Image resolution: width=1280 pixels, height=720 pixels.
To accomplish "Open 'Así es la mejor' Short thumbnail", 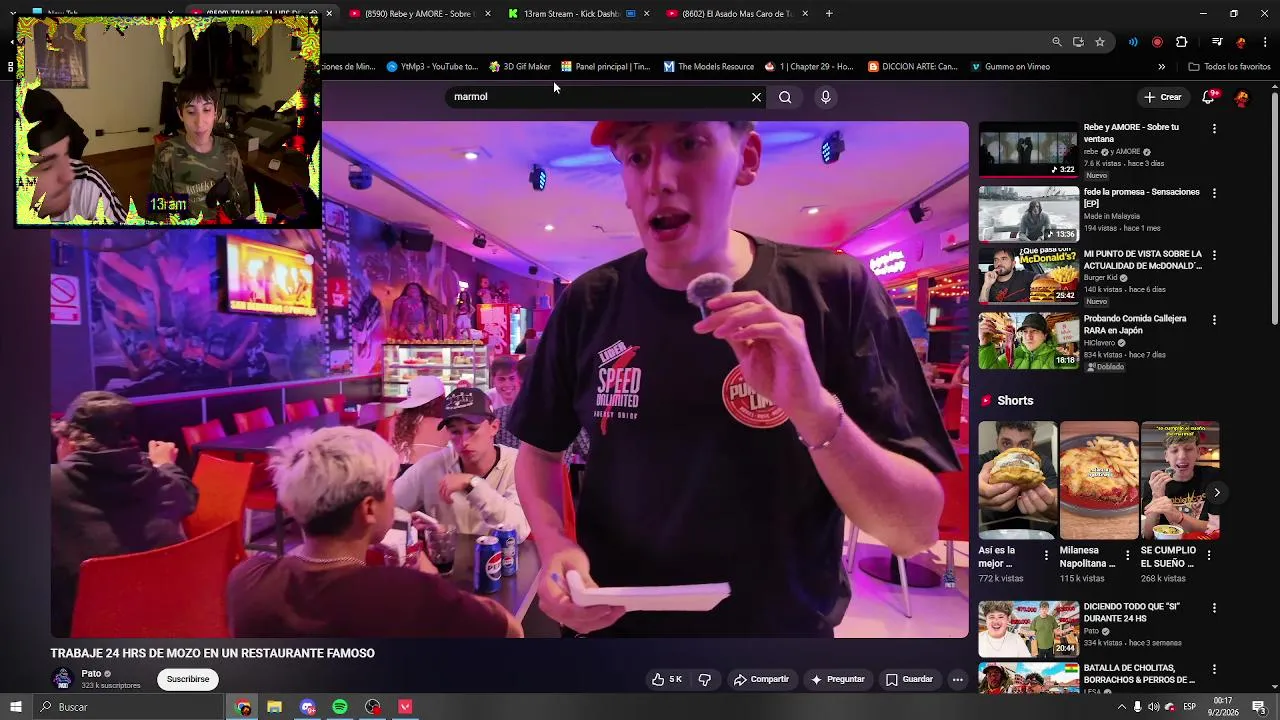I will [x=1017, y=480].
